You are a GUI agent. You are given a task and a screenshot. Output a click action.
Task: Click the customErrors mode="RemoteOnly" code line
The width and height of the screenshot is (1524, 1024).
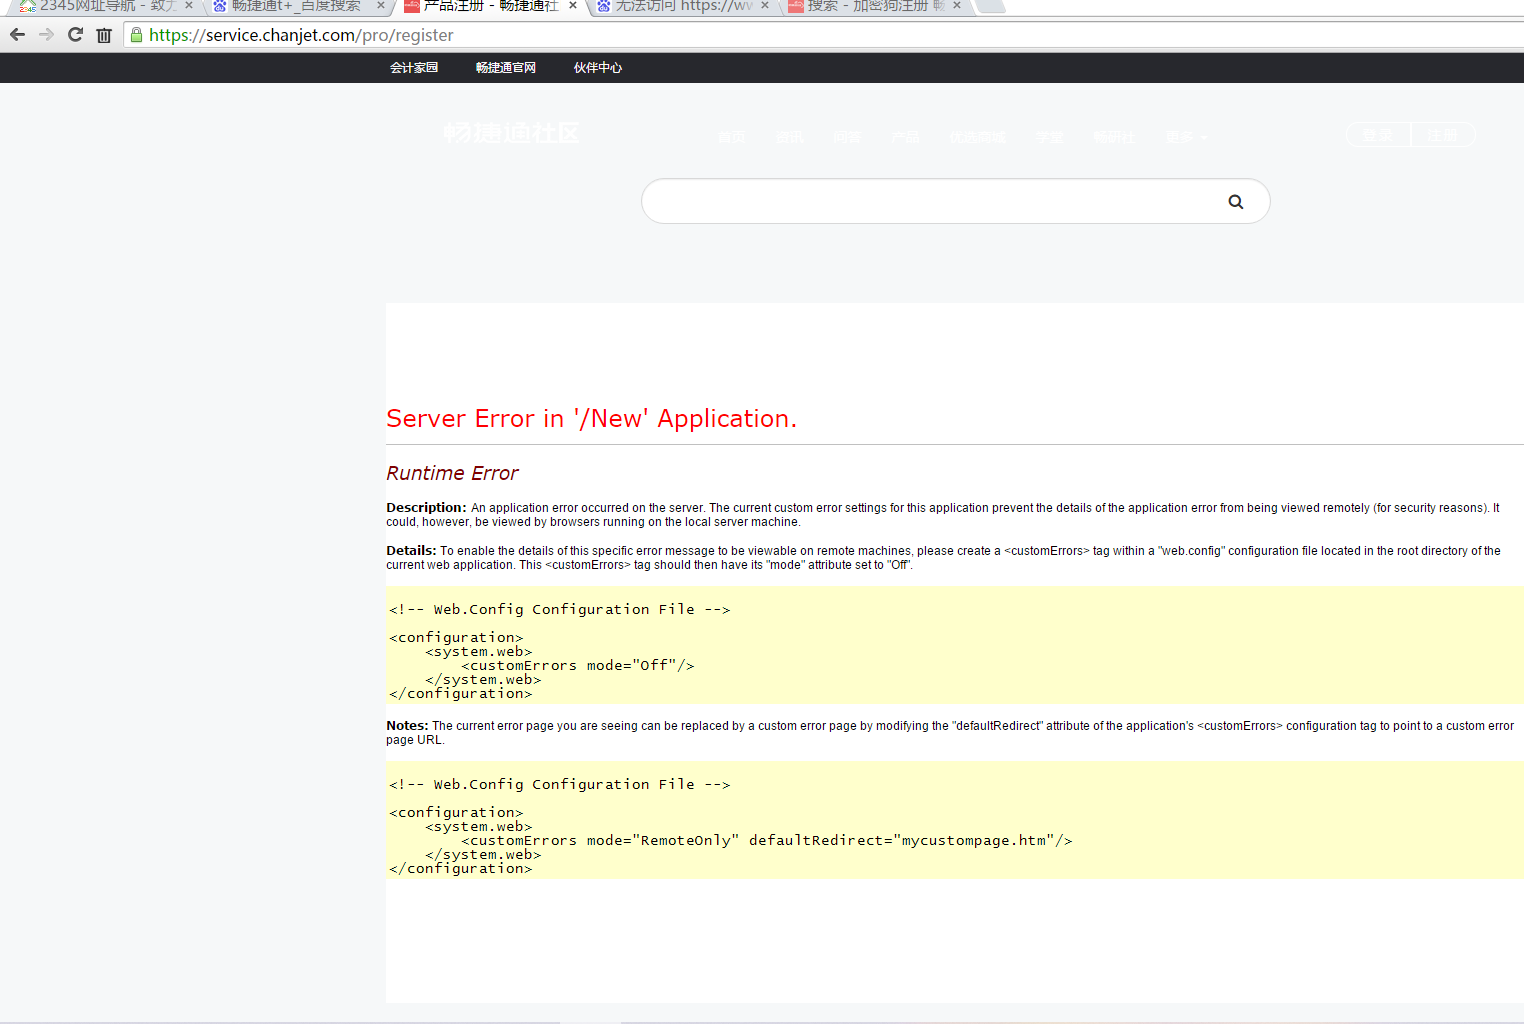click(x=766, y=841)
